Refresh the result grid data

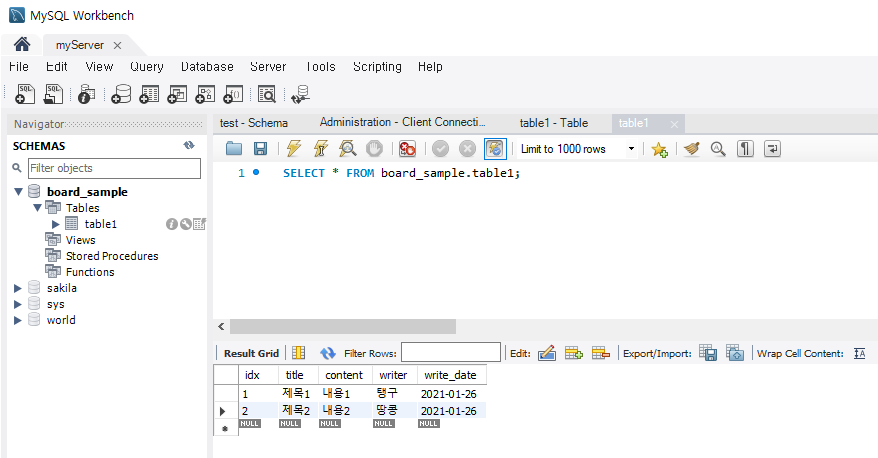click(328, 353)
